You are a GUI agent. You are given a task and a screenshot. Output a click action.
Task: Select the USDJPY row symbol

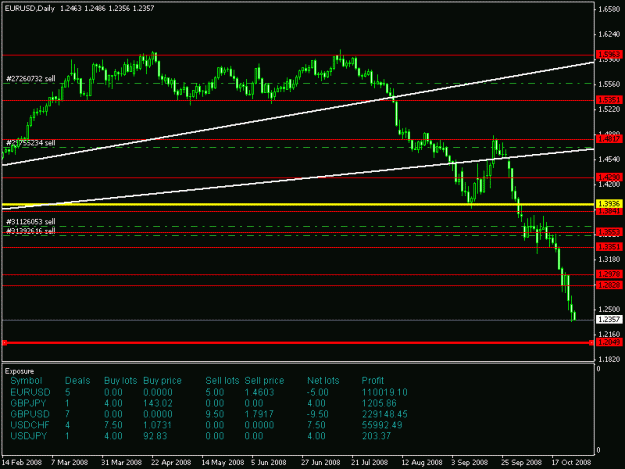pos(29,436)
